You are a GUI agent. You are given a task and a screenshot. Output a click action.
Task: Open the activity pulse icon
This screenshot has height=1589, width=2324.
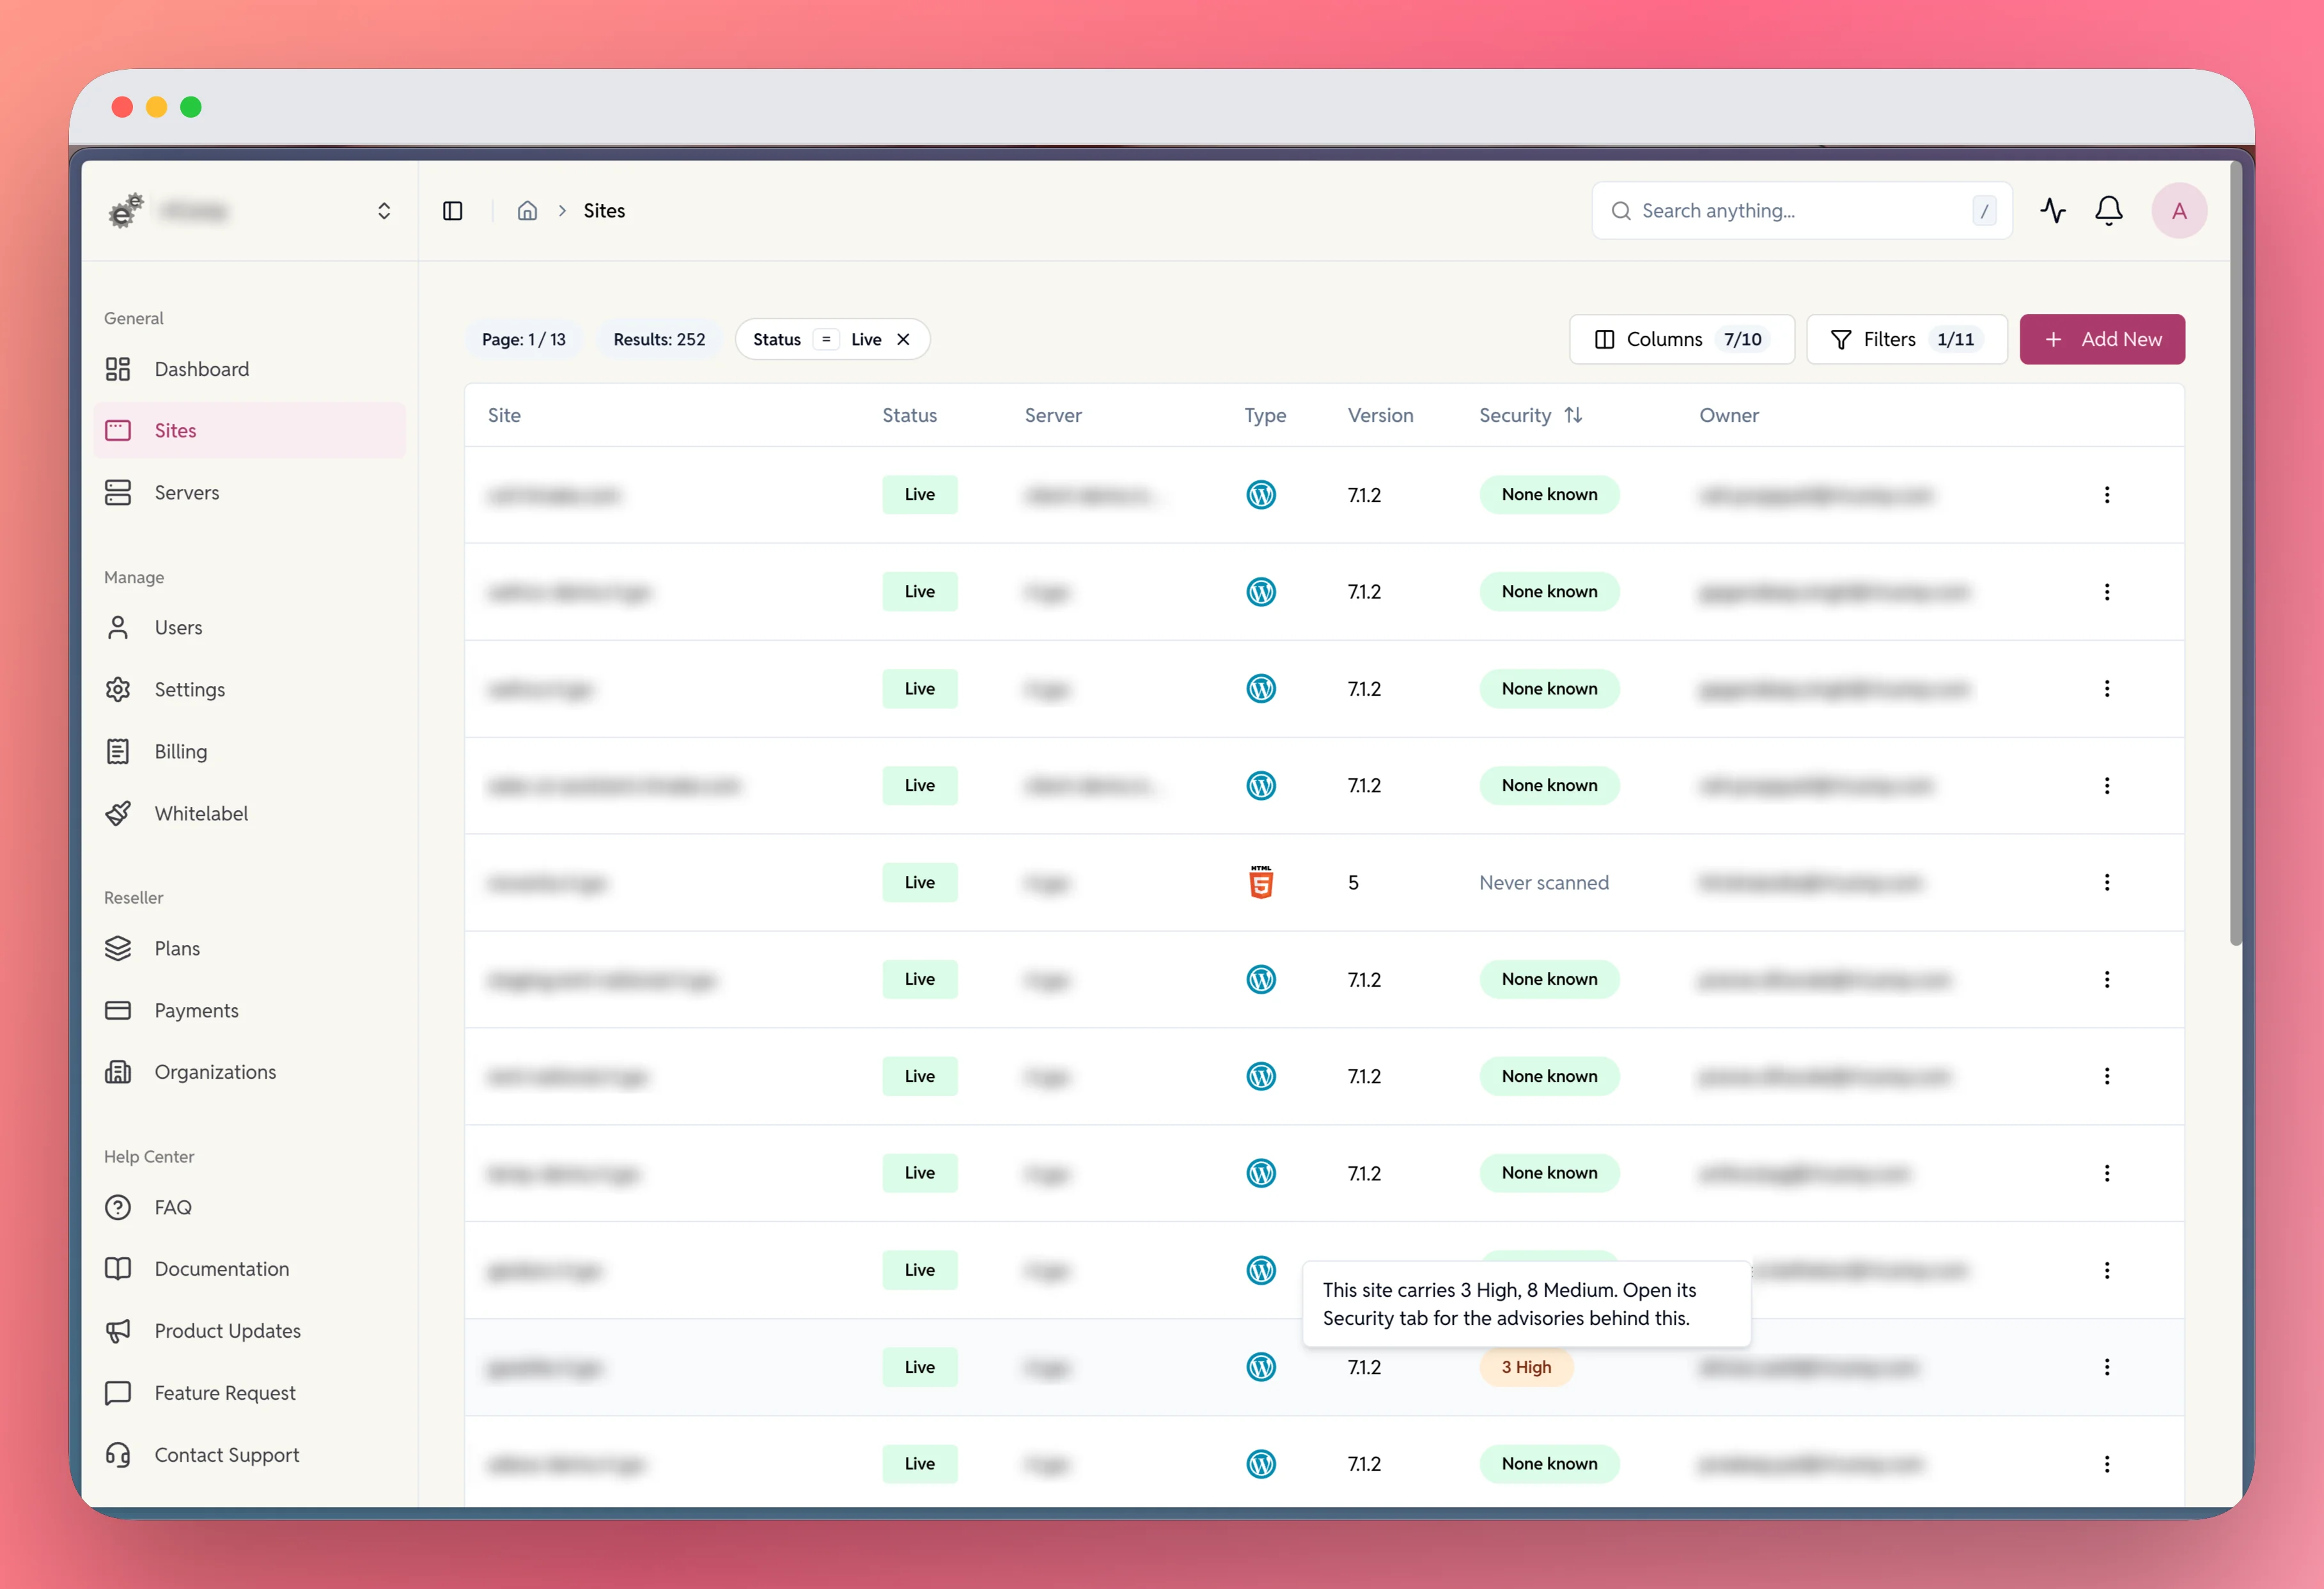click(2052, 210)
